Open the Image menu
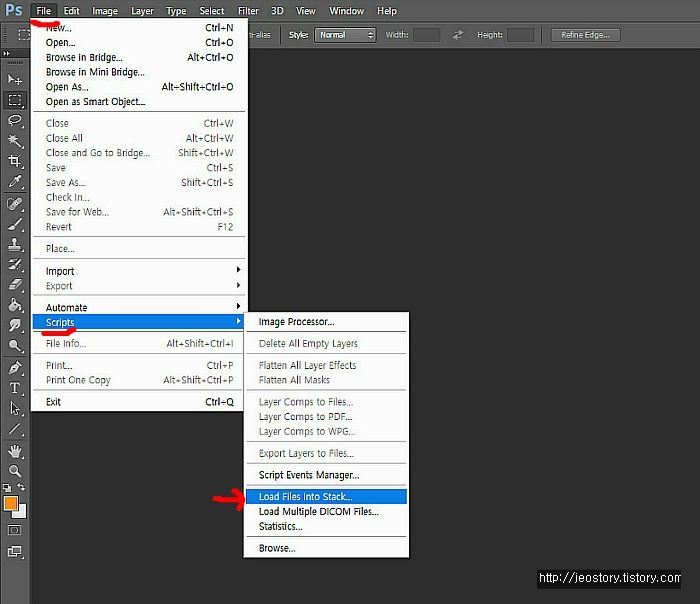Viewport: 700px width, 604px height. [105, 11]
